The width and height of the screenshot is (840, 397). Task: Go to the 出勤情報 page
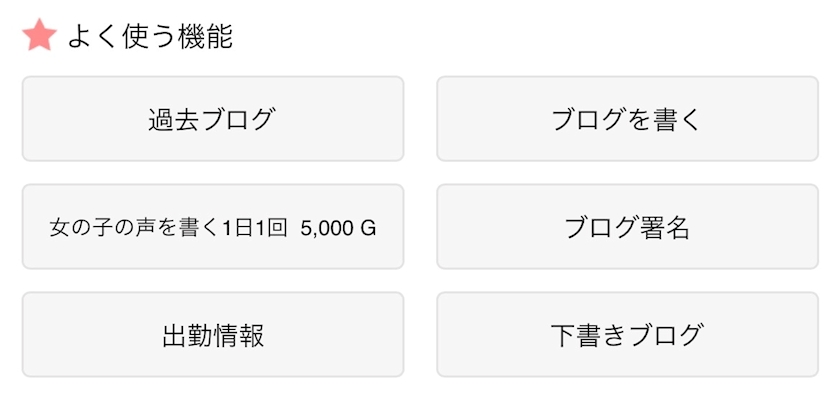coord(213,334)
